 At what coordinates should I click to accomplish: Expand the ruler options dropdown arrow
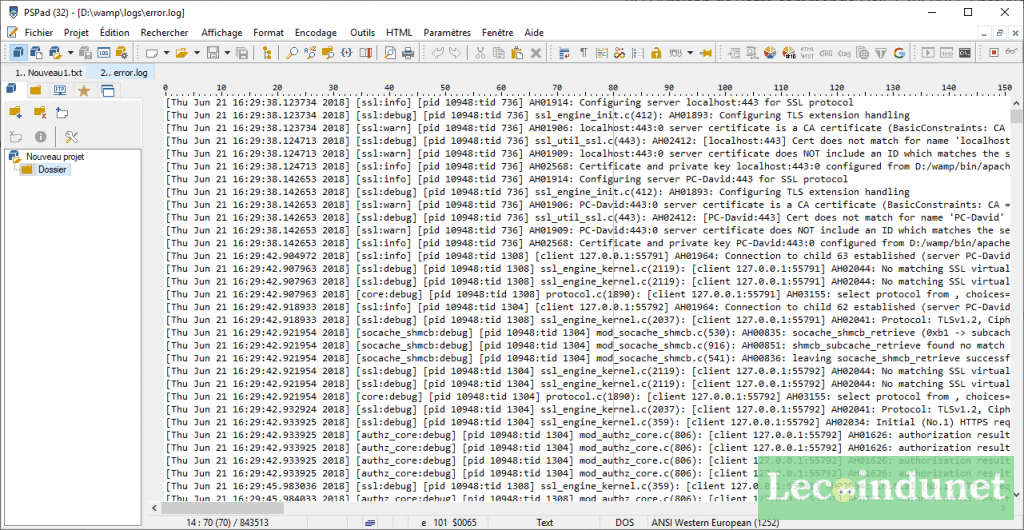pyautogui.click(x=690, y=53)
